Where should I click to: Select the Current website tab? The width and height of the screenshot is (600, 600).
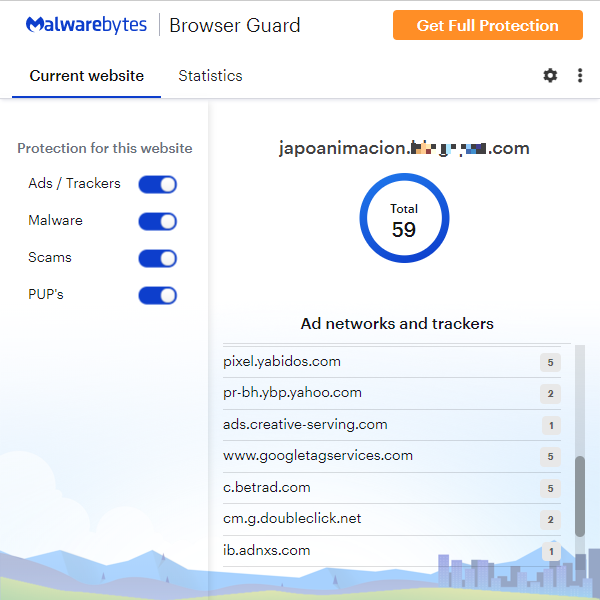(x=86, y=76)
